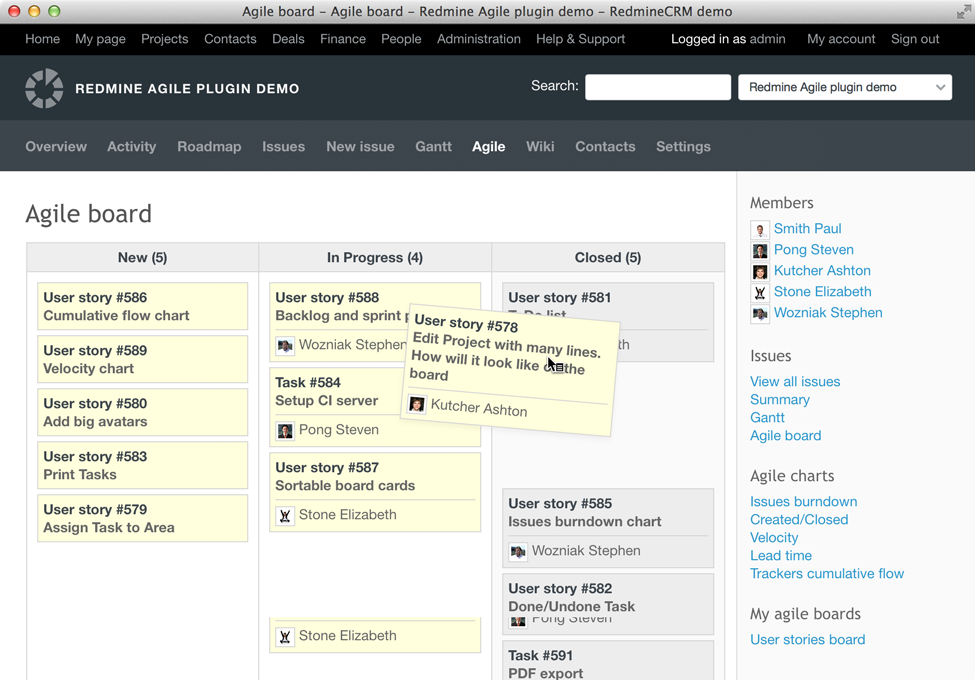The height and width of the screenshot is (680, 975).
Task: Click Smith Paul's avatar in Members
Action: tap(760, 230)
